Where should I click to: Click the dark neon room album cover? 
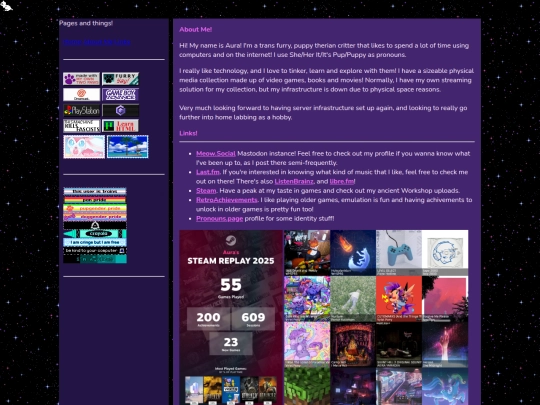pos(353,386)
